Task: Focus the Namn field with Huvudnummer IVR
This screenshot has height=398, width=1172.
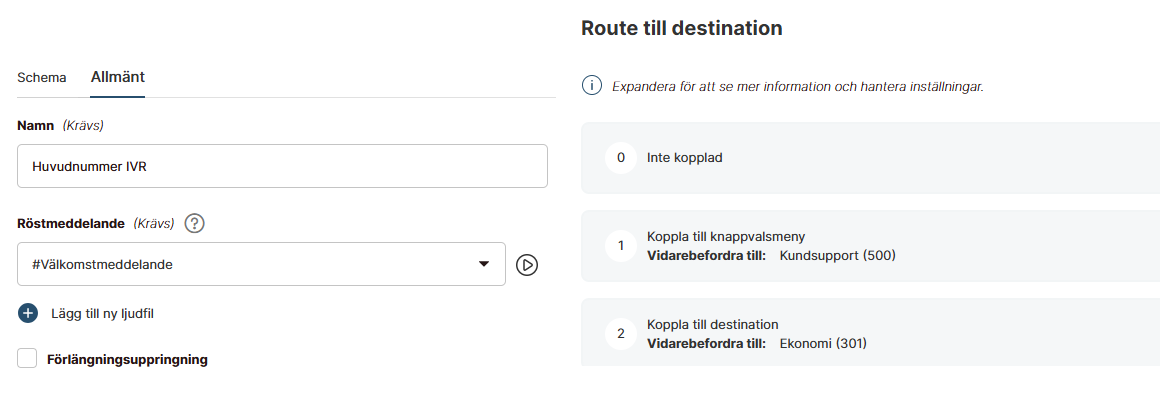Action: tap(283, 166)
